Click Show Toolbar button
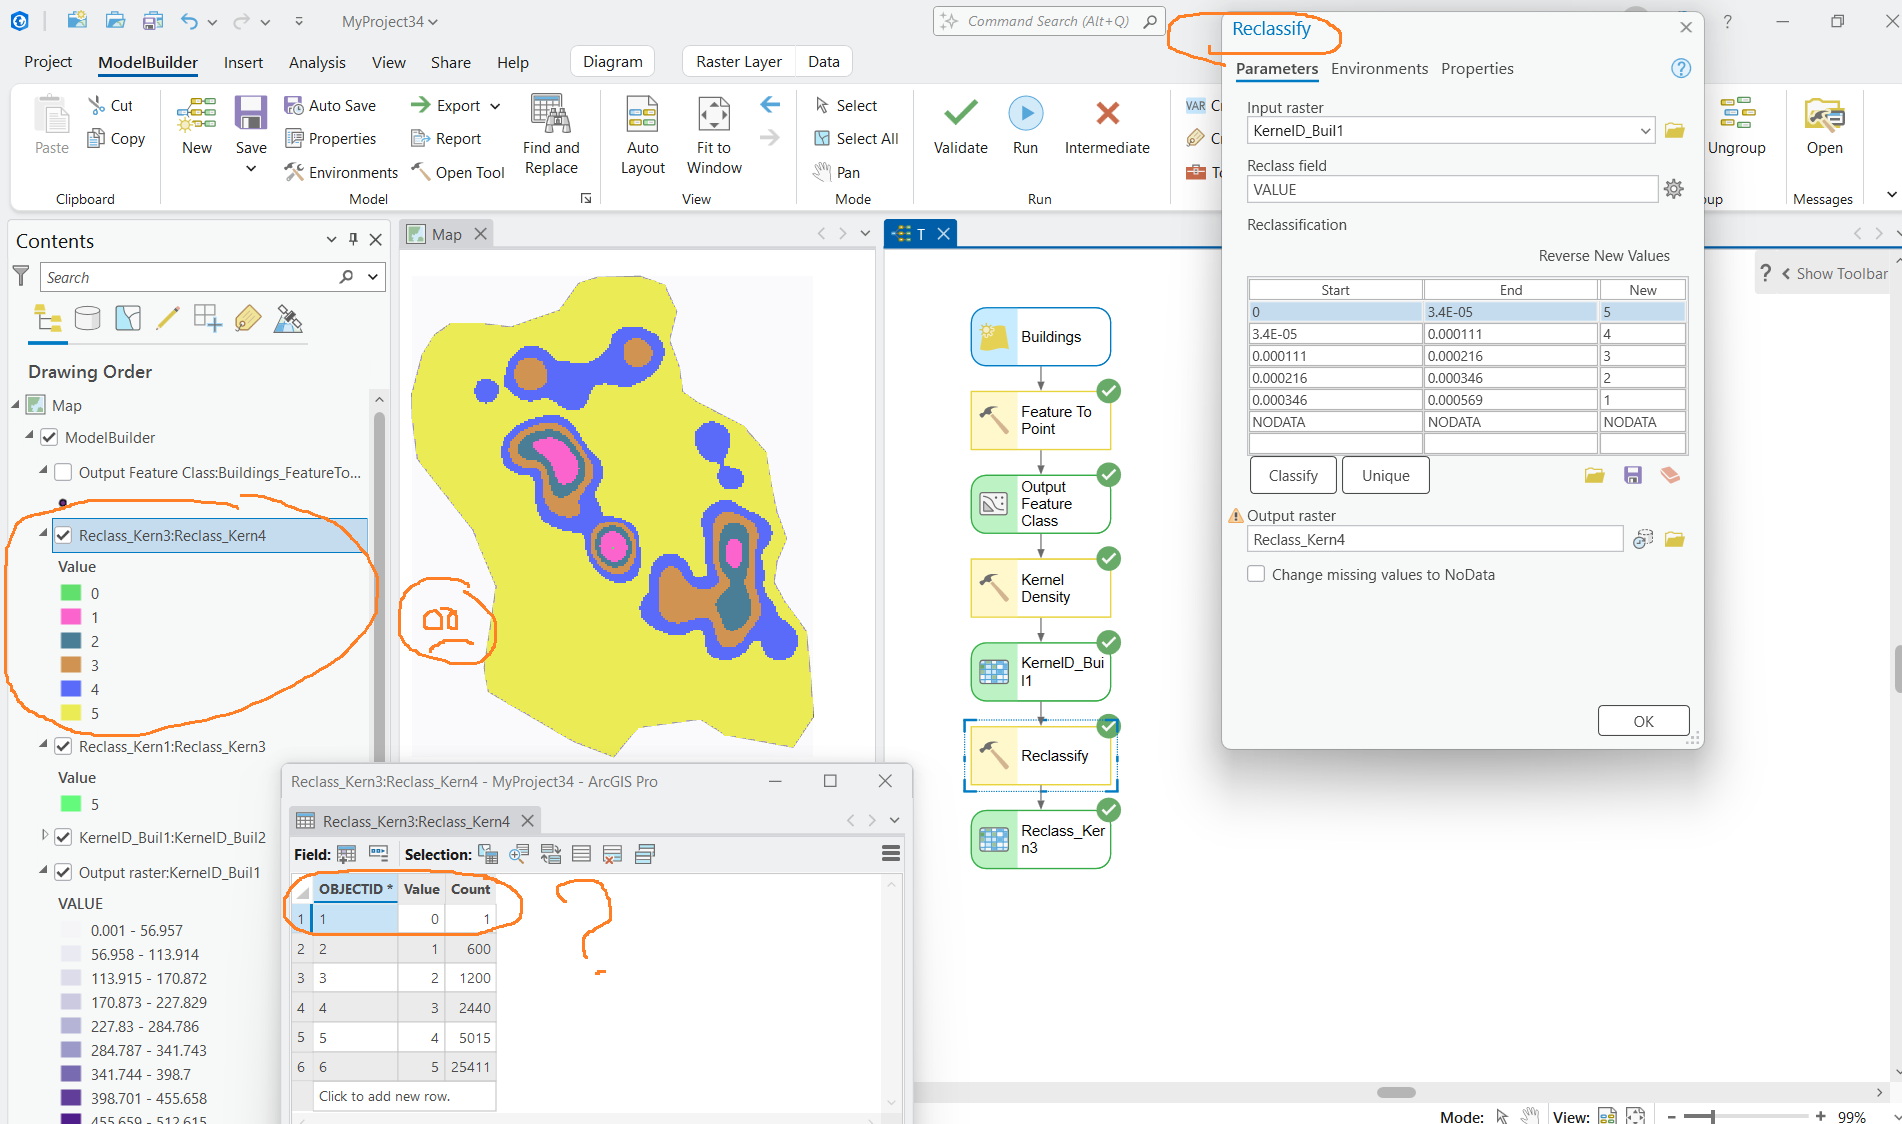This screenshot has height=1124, width=1902. [1834, 273]
